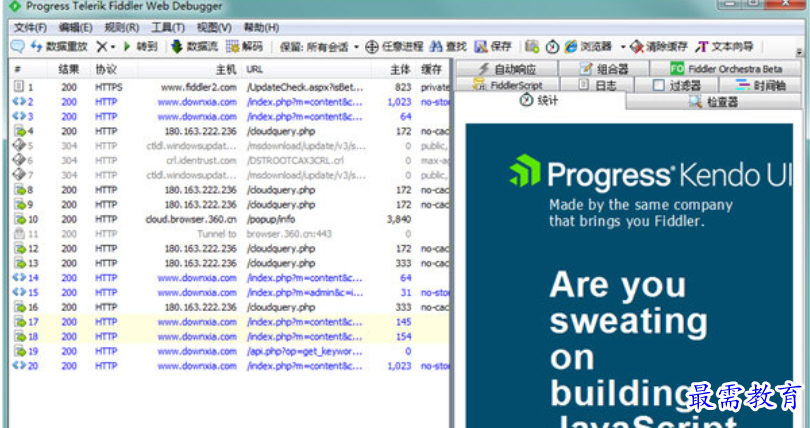Switch to the 组合器 tab
Viewport: 810px width, 428px height.
pyautogui.click(x=604, y=69)
